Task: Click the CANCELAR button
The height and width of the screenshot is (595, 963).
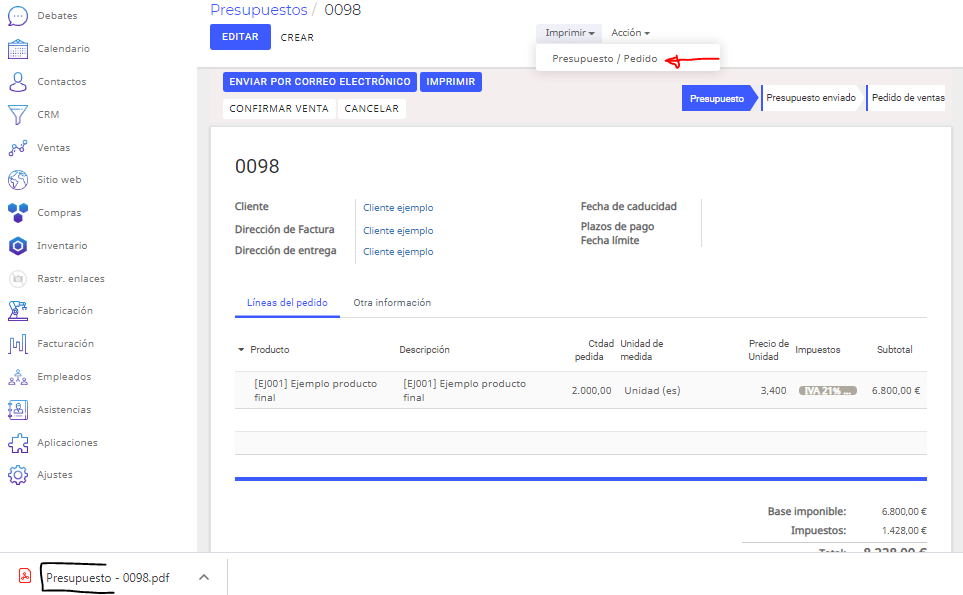Action: tap(372, 109)
